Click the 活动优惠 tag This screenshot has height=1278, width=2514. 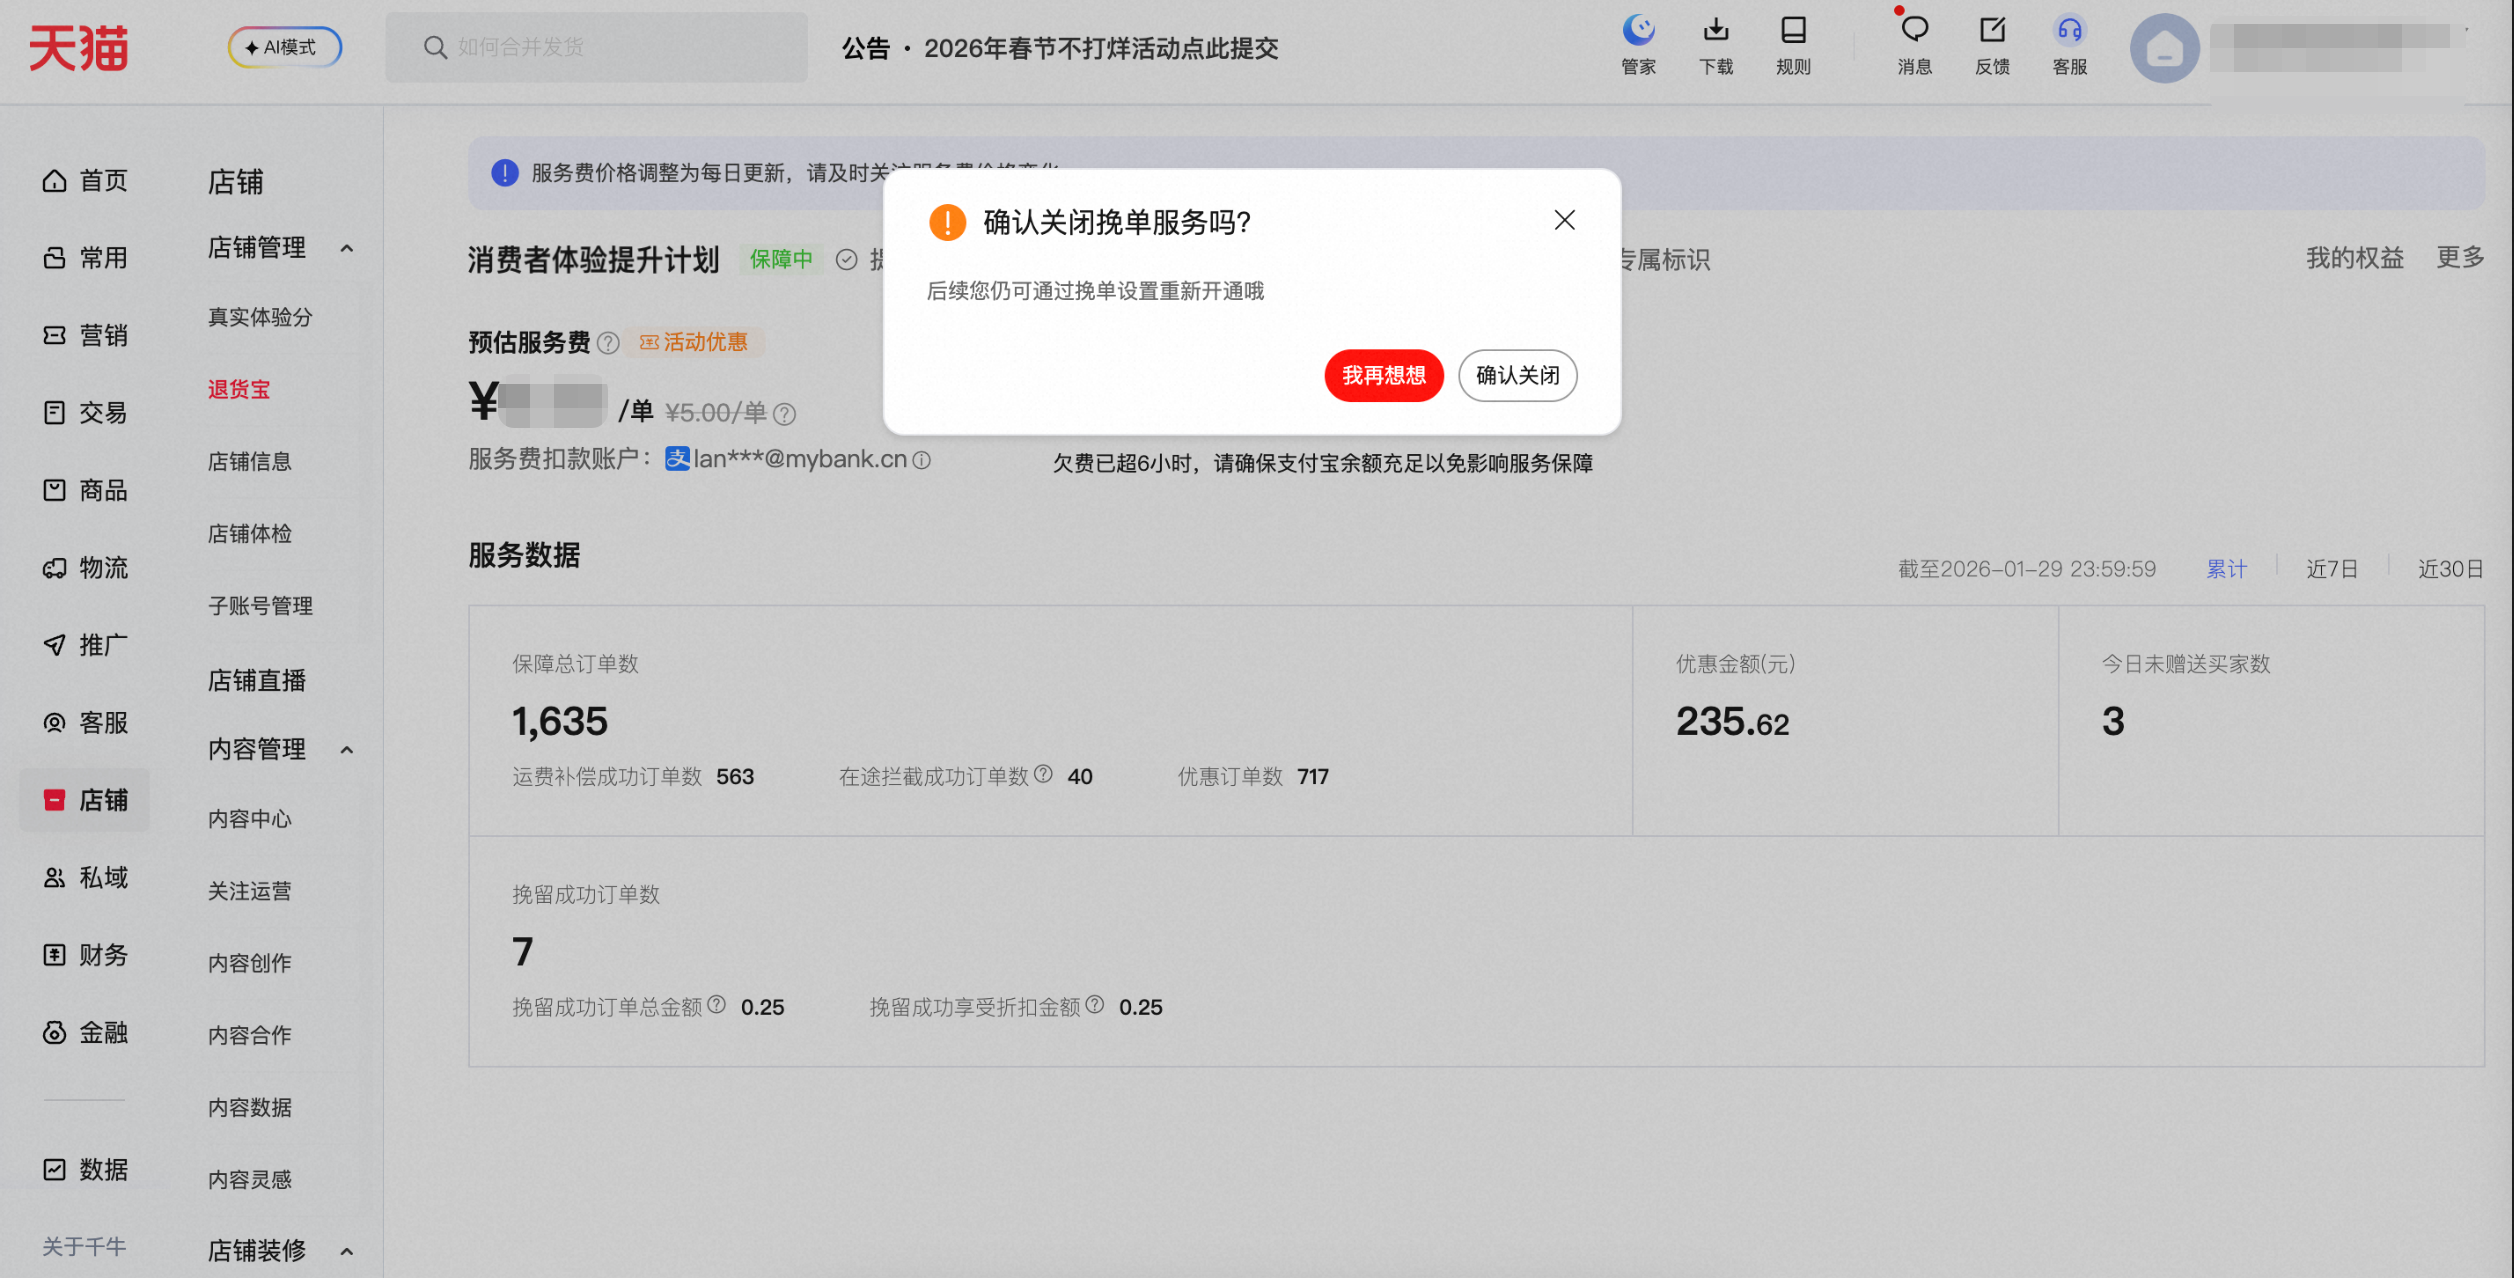695,342
